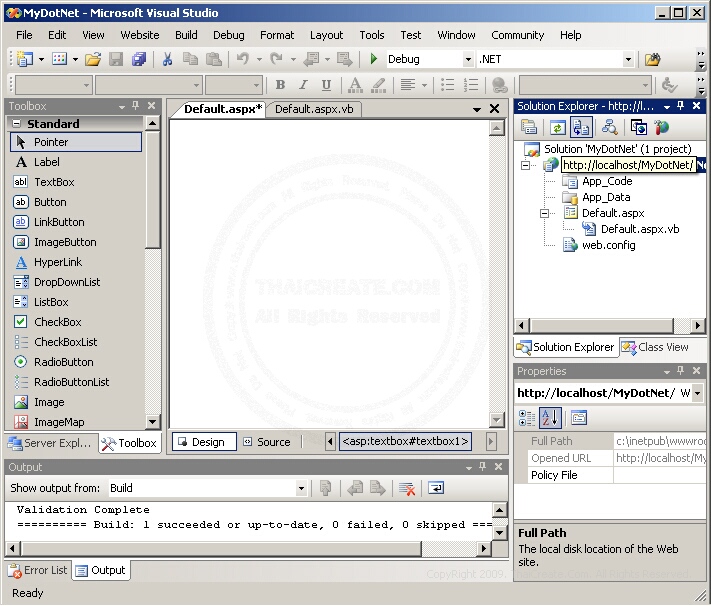Screen dimensions: 711x606
Task: Click the Toolbox scroll down arrow
Action: (x=152, y=422)
